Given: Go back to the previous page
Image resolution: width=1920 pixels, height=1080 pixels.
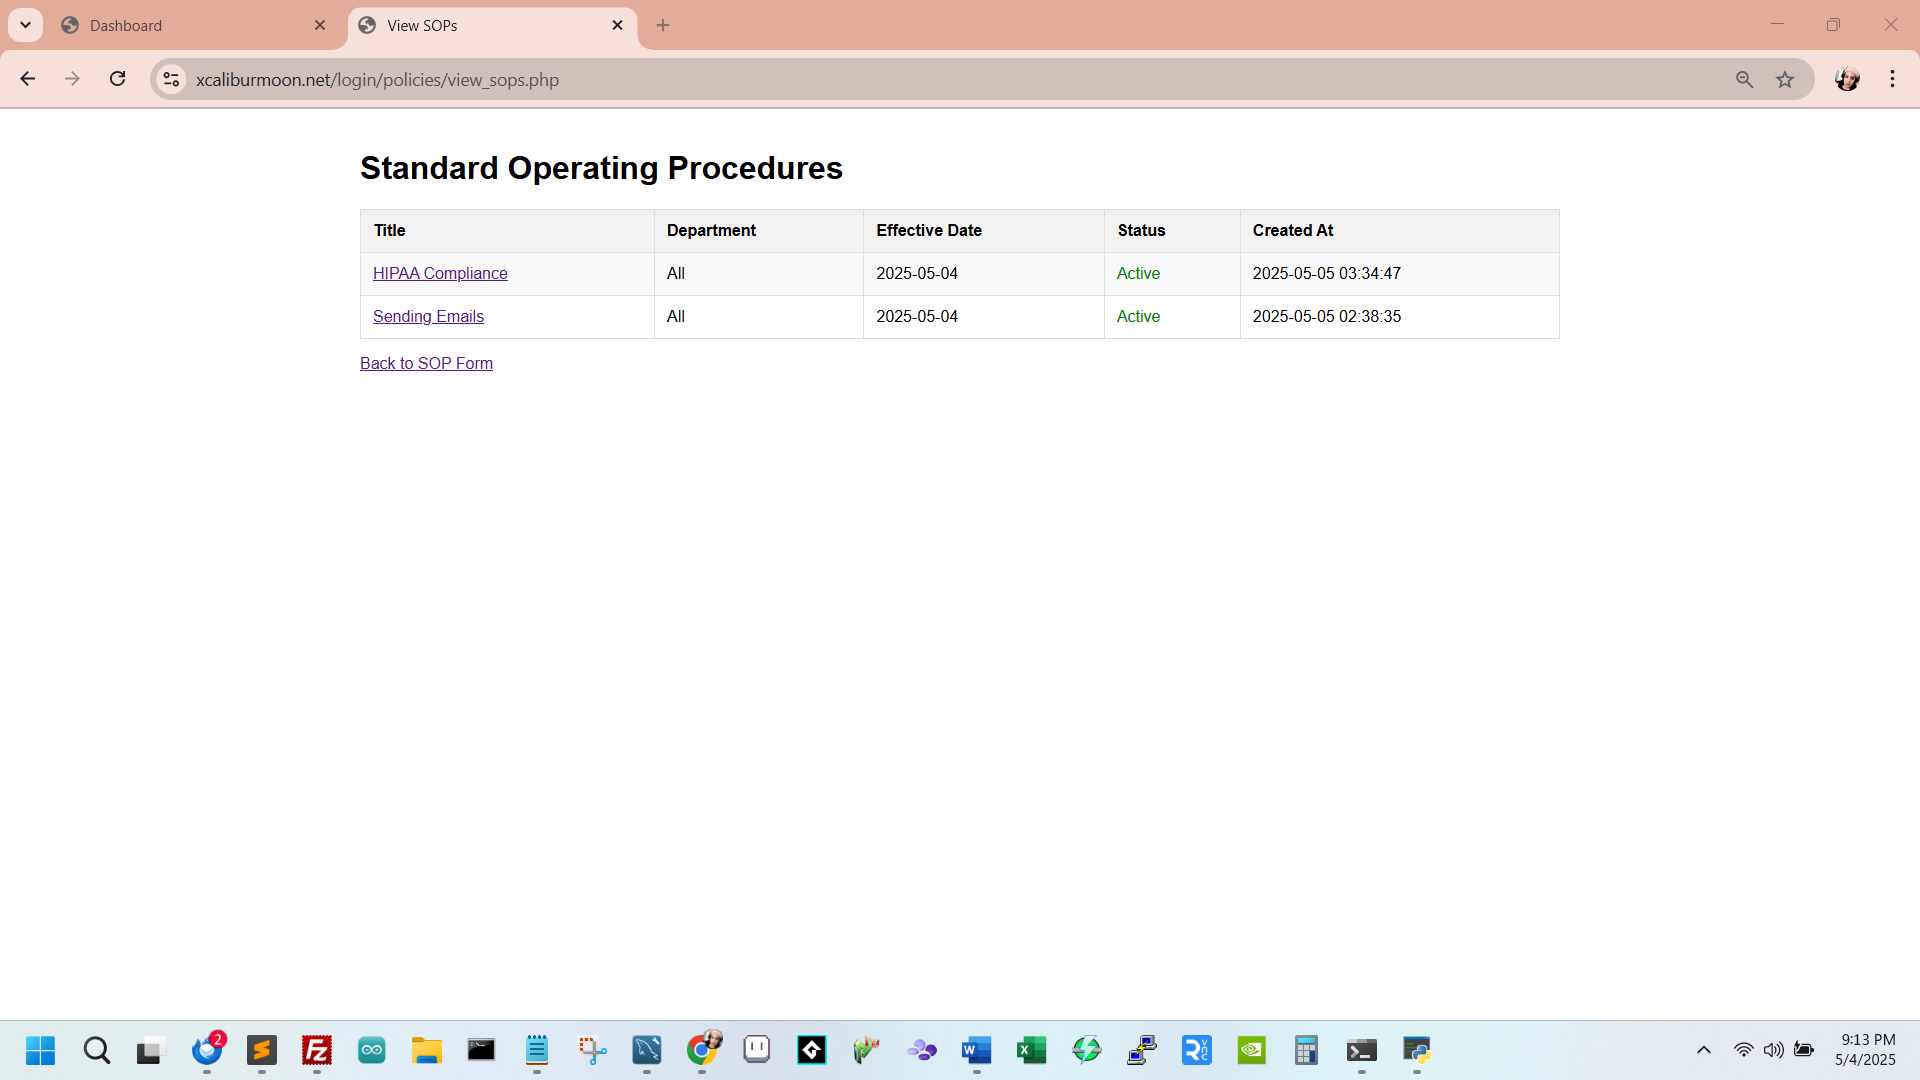Looking at the screenshot, I should click(x=28, y=79).
